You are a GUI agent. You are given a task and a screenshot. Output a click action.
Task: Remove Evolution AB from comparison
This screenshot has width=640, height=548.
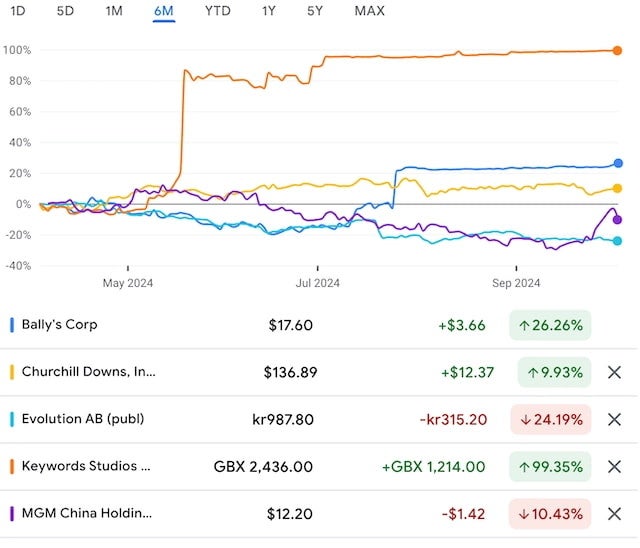tap(614, 419)
